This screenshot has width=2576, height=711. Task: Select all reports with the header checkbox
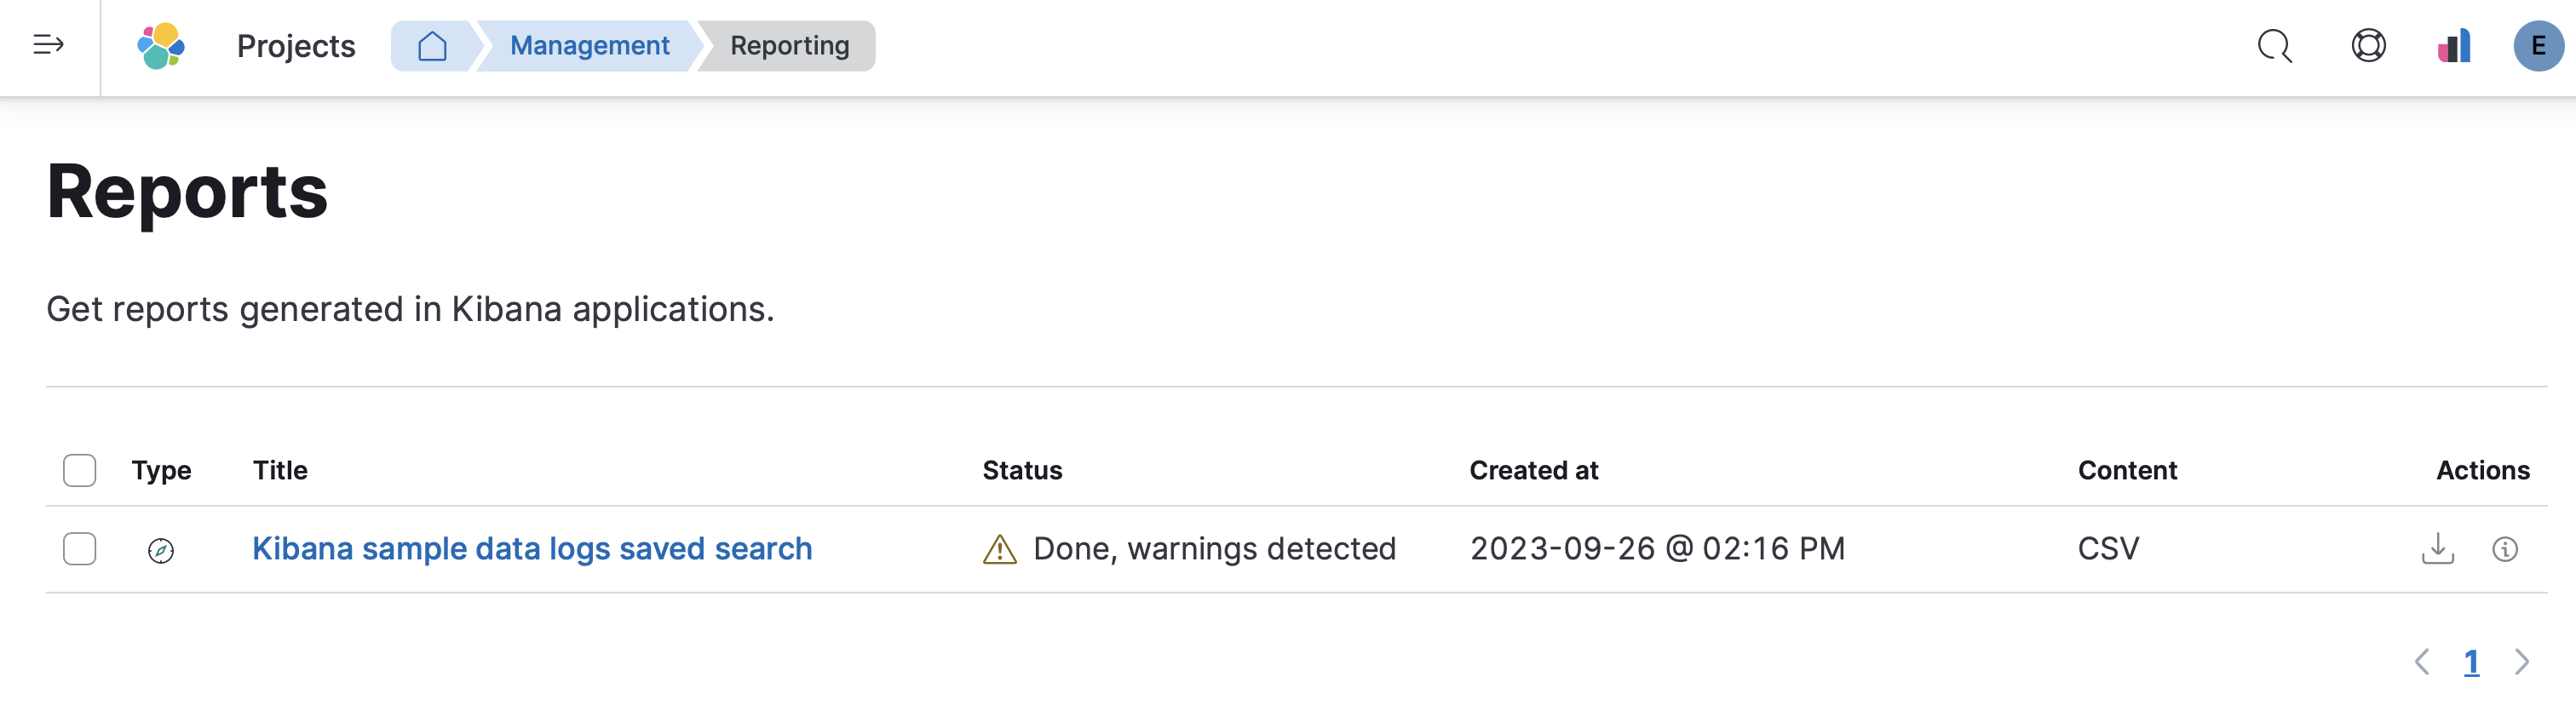(79, 469)
